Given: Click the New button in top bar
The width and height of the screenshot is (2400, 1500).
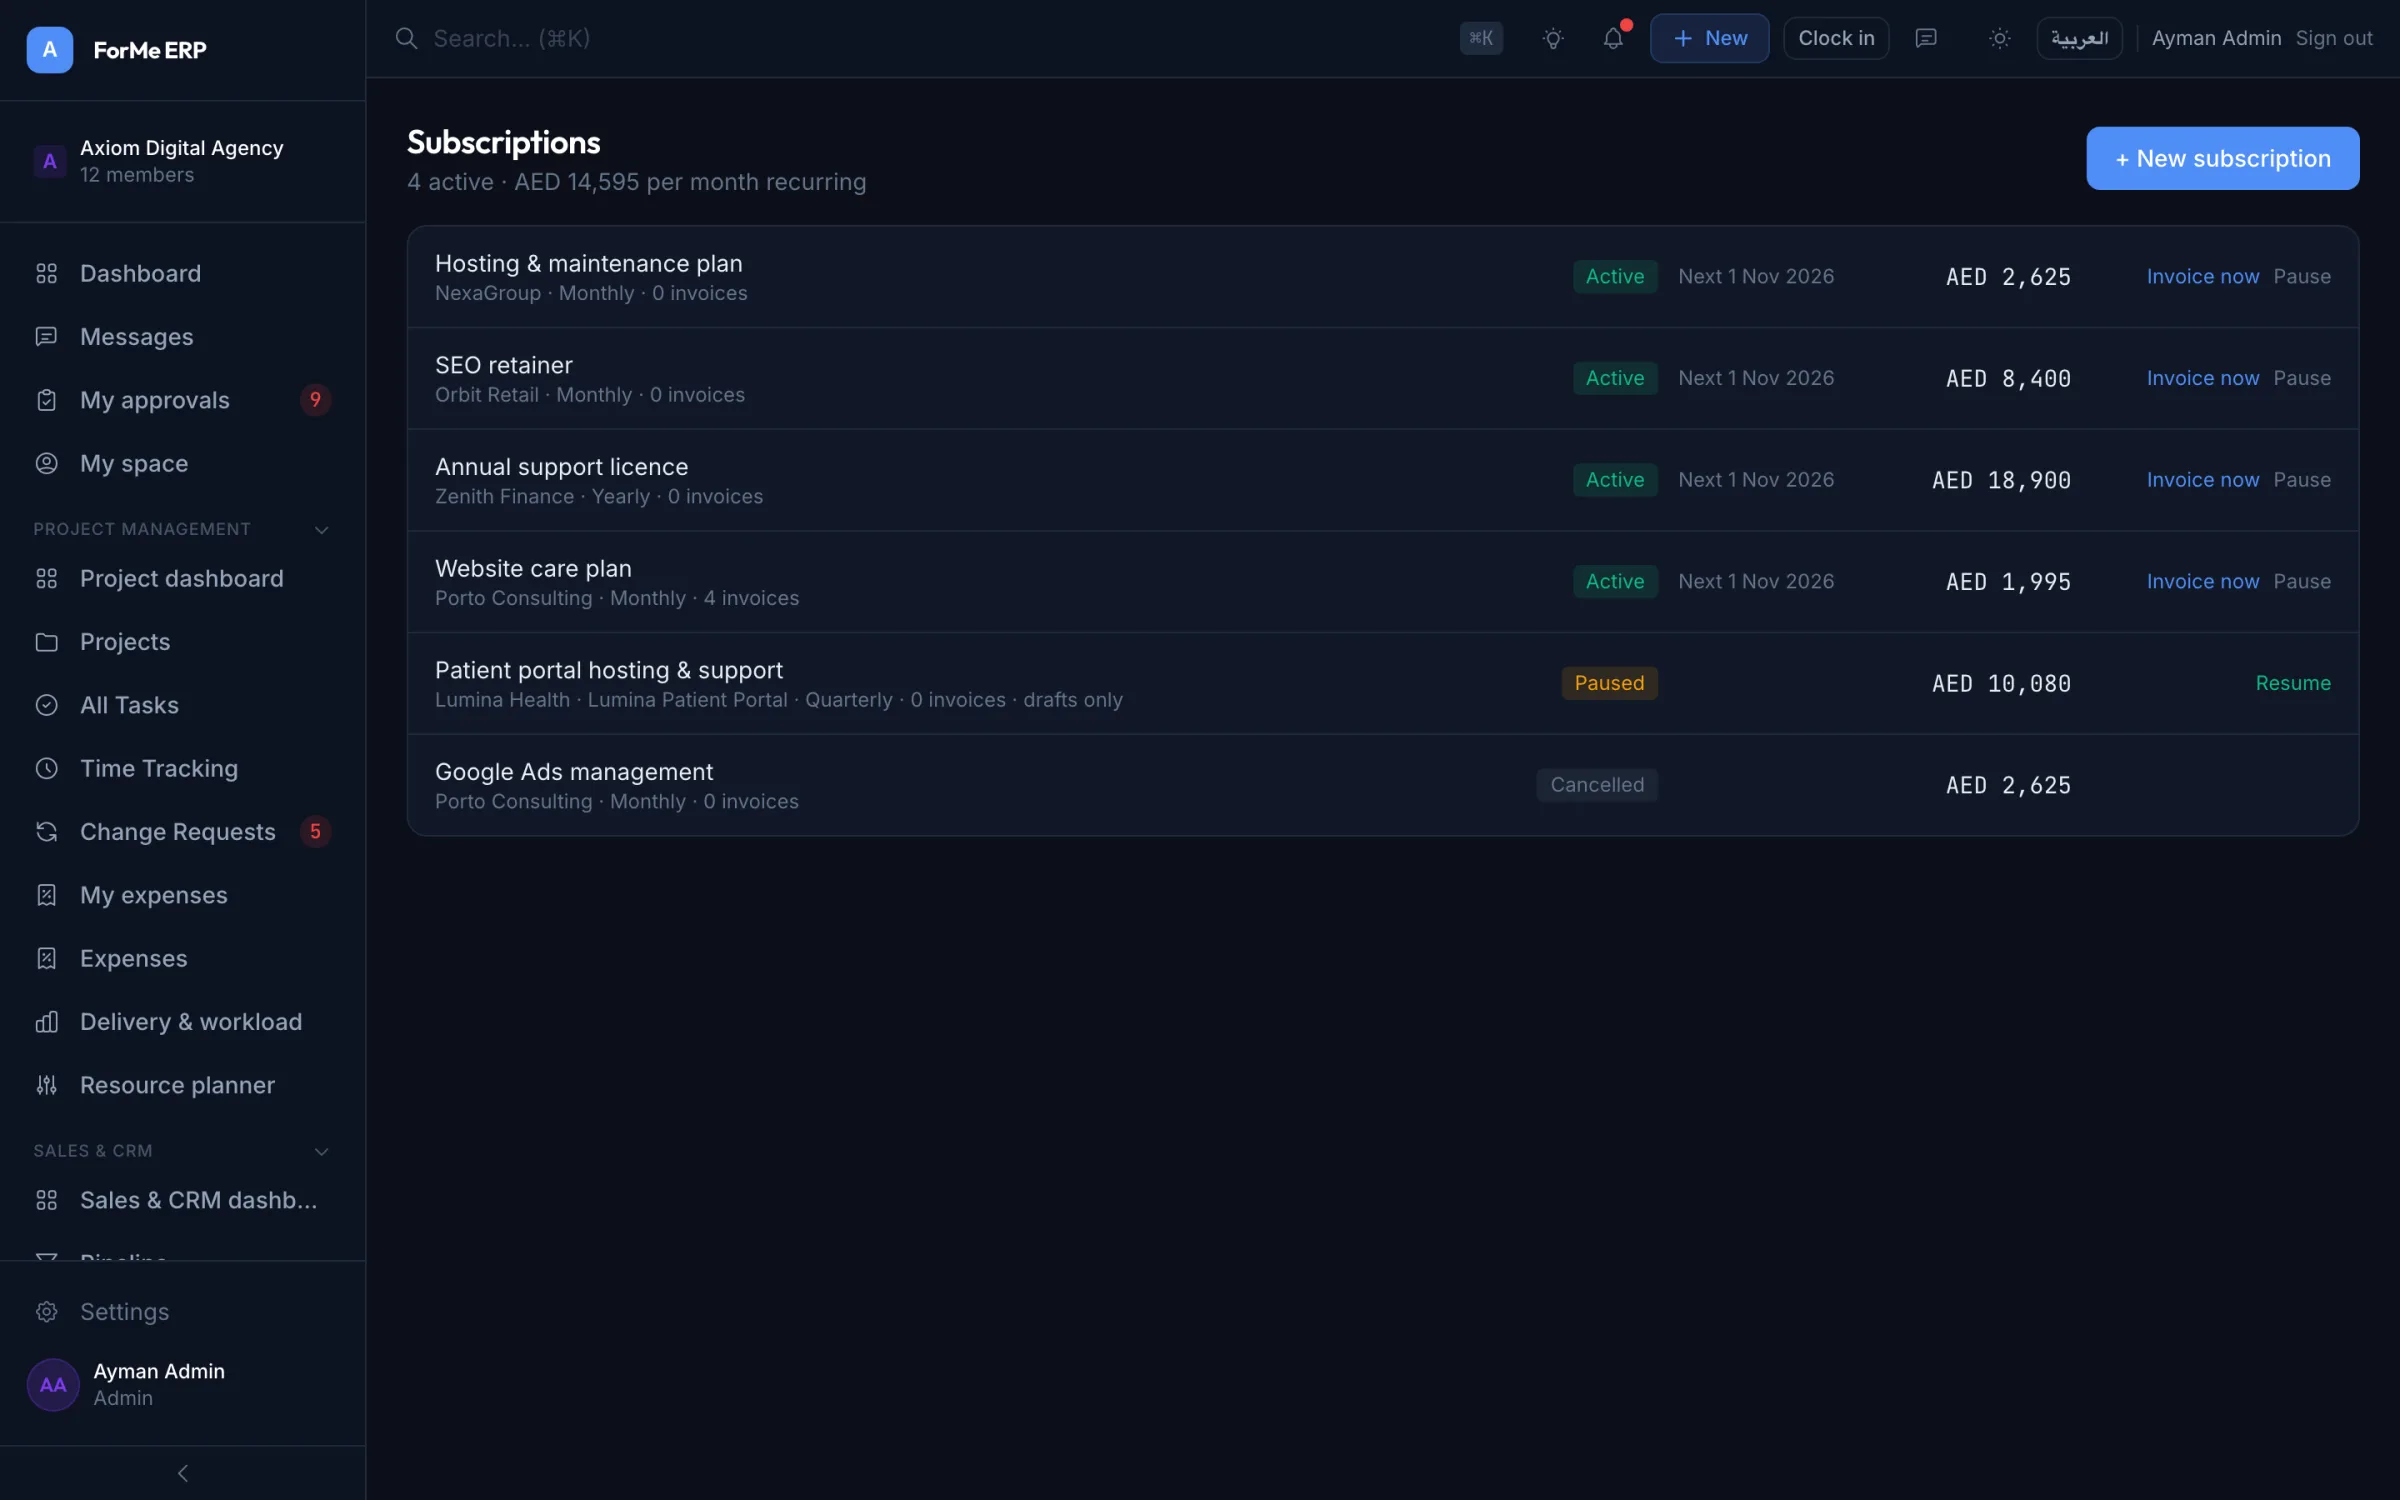Looking at the screenshot, I should (x=1709, y=38).
